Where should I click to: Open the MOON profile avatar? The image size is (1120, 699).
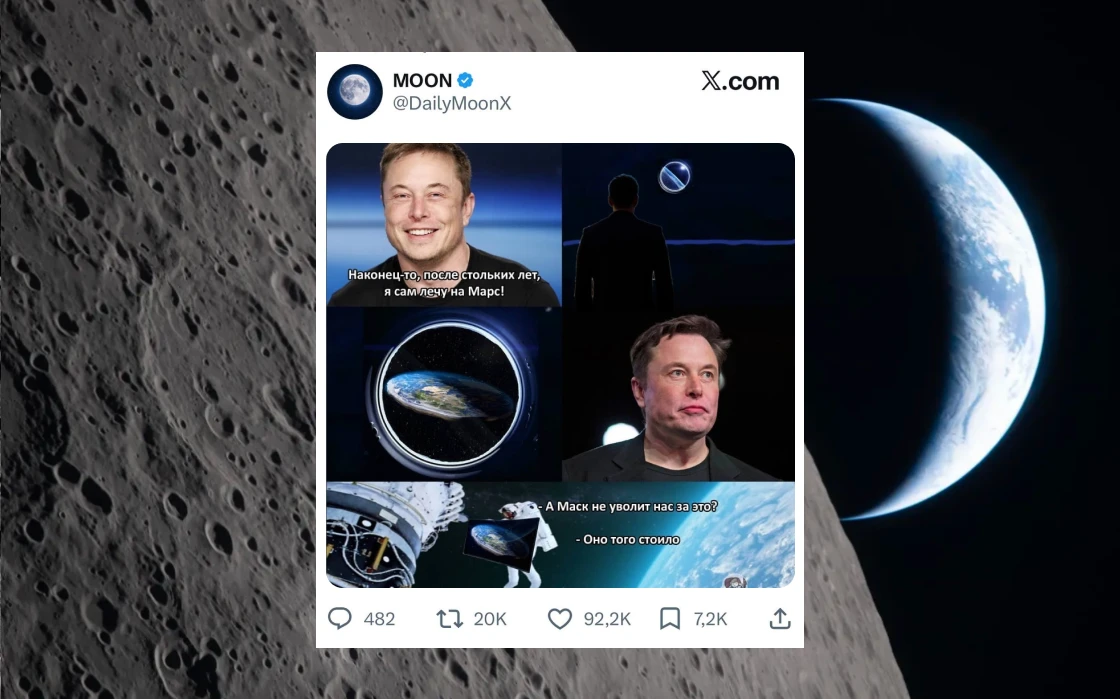click(x=355, y=91)
